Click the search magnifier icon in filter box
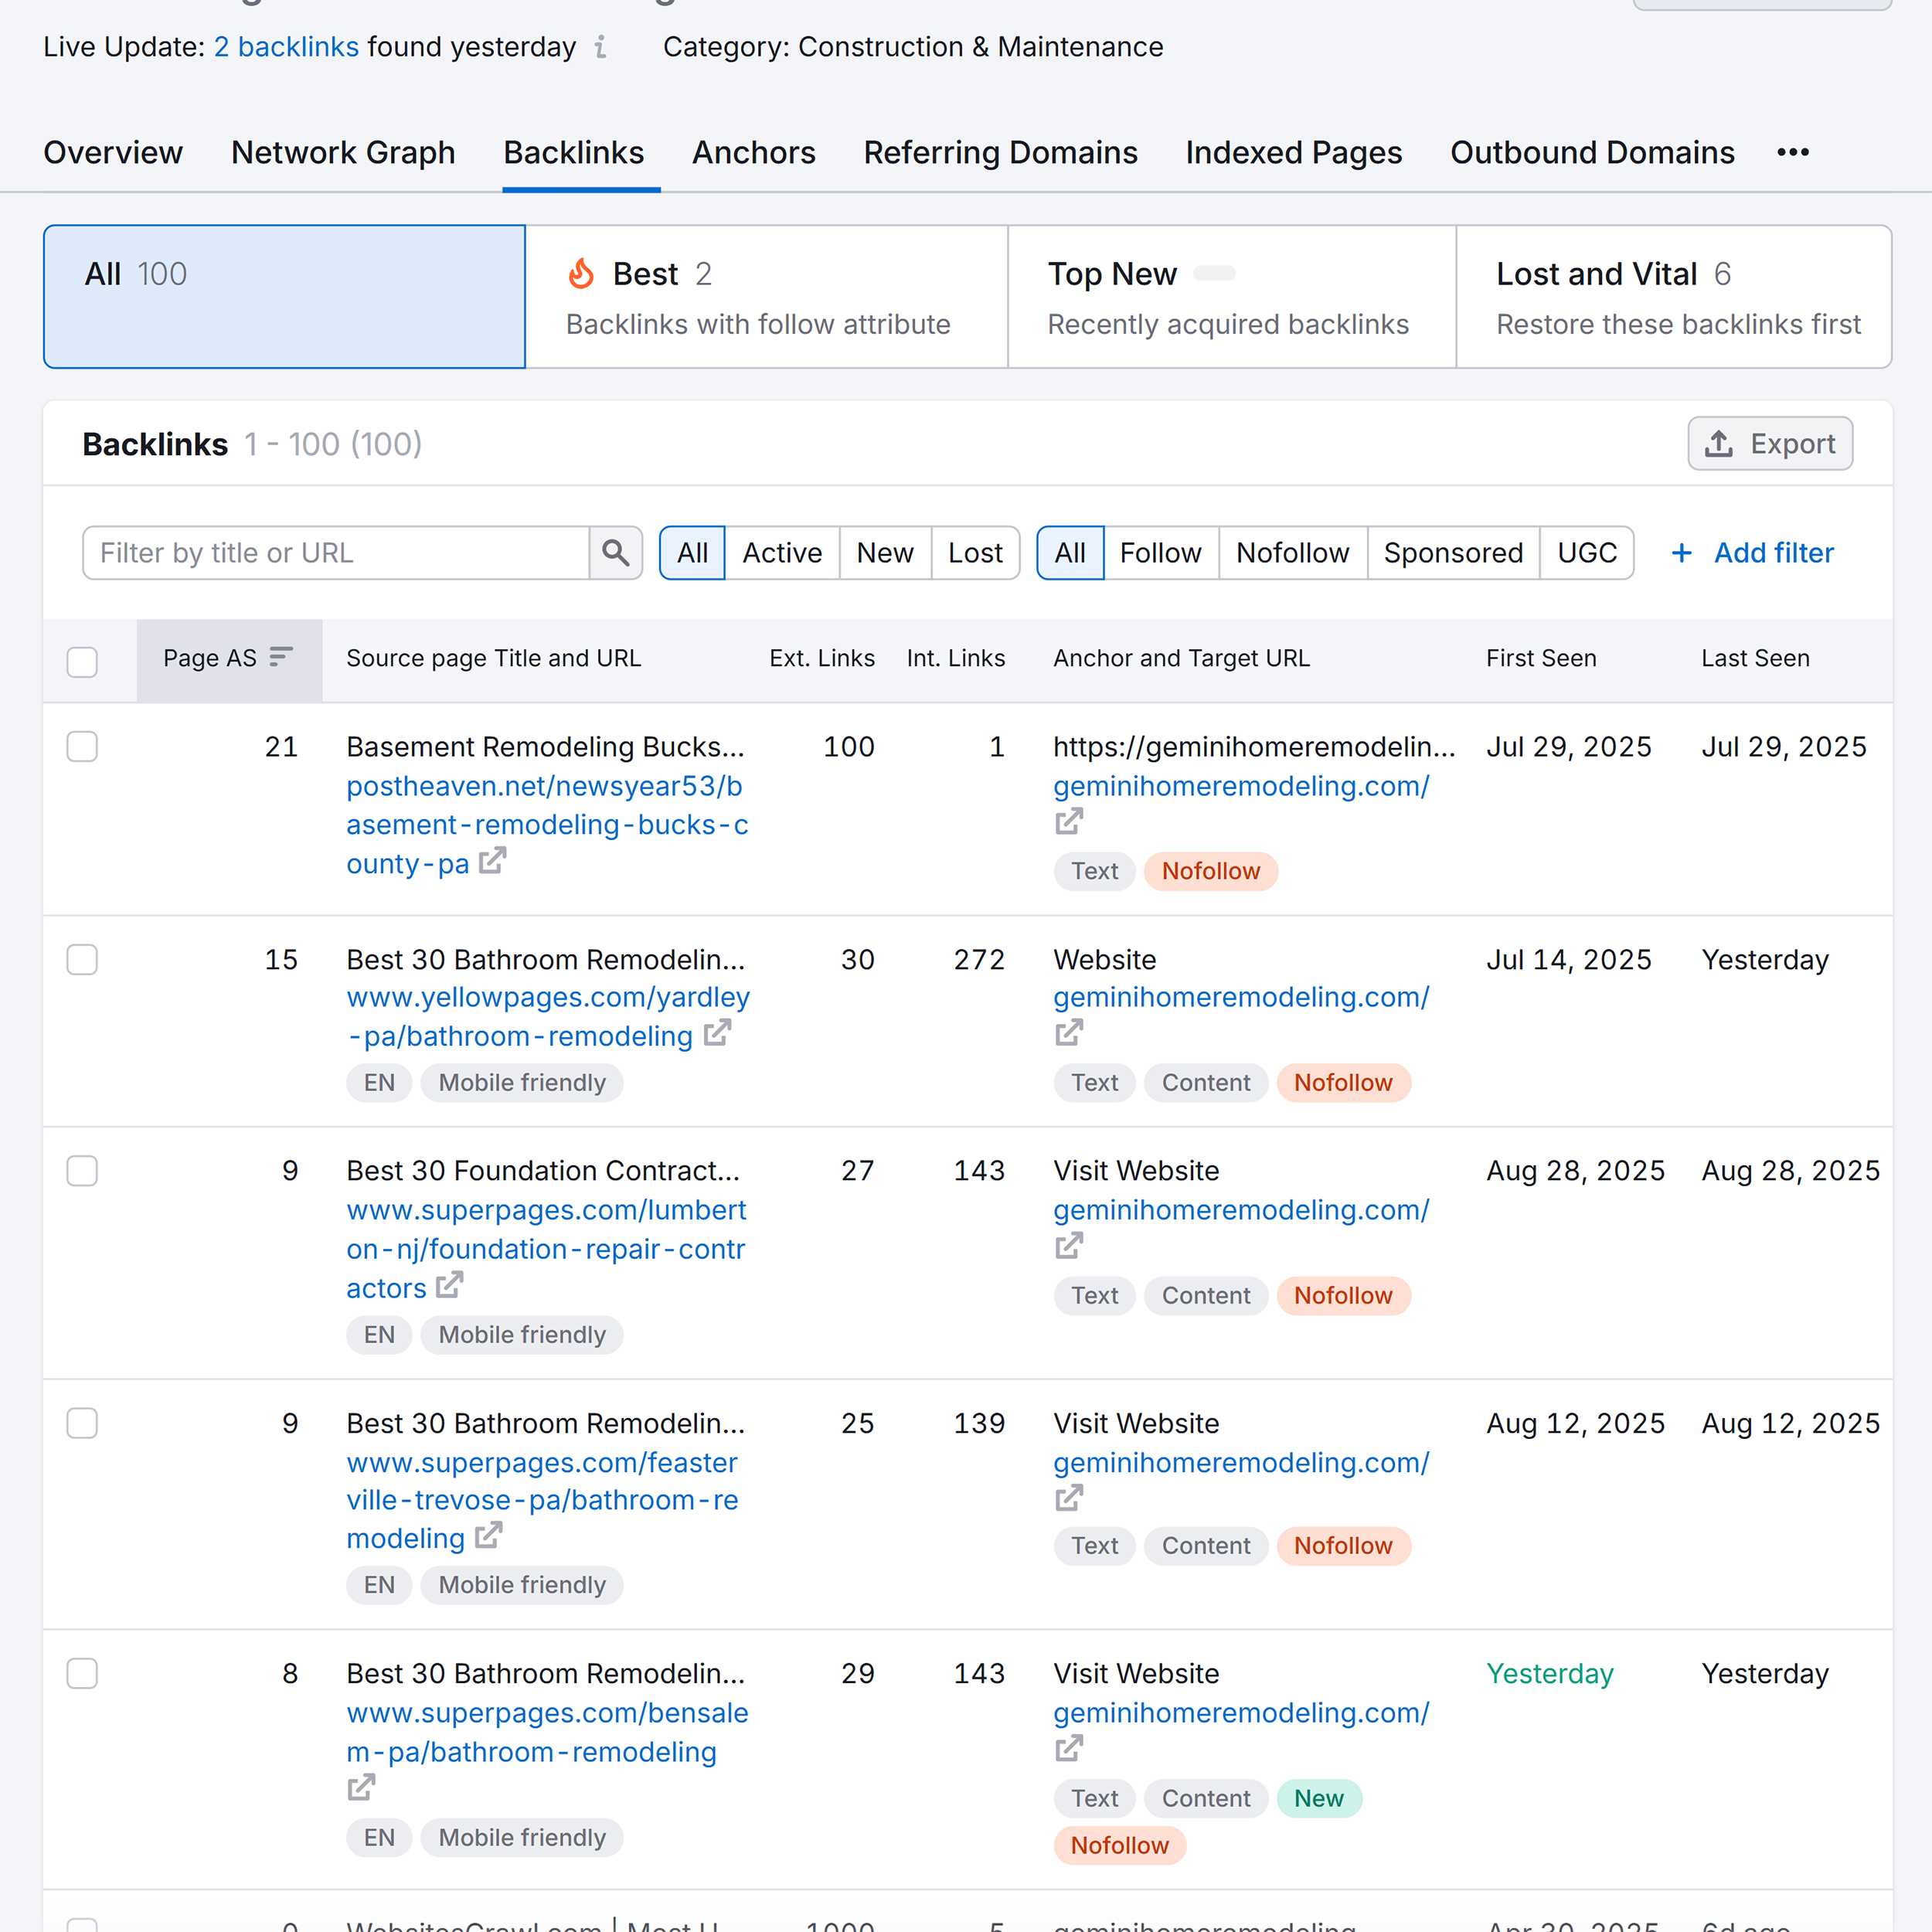The height and width of the screenshot is (1932, 1932). [x=615, y=553]
